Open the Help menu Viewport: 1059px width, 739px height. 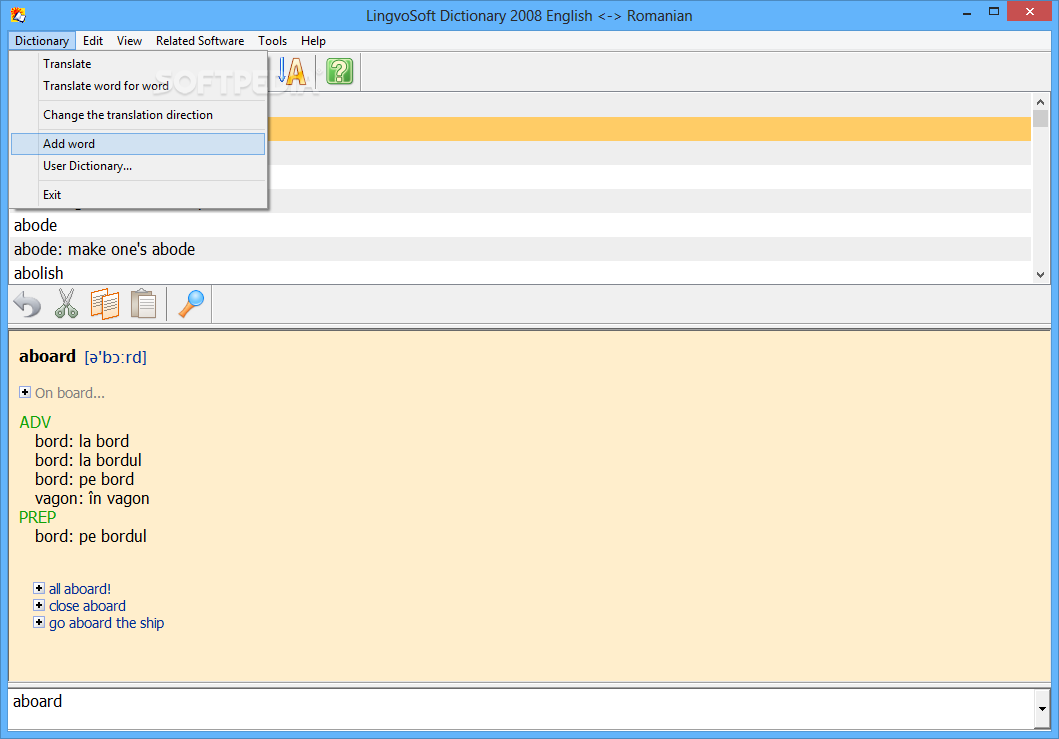[x=313, y=41]
